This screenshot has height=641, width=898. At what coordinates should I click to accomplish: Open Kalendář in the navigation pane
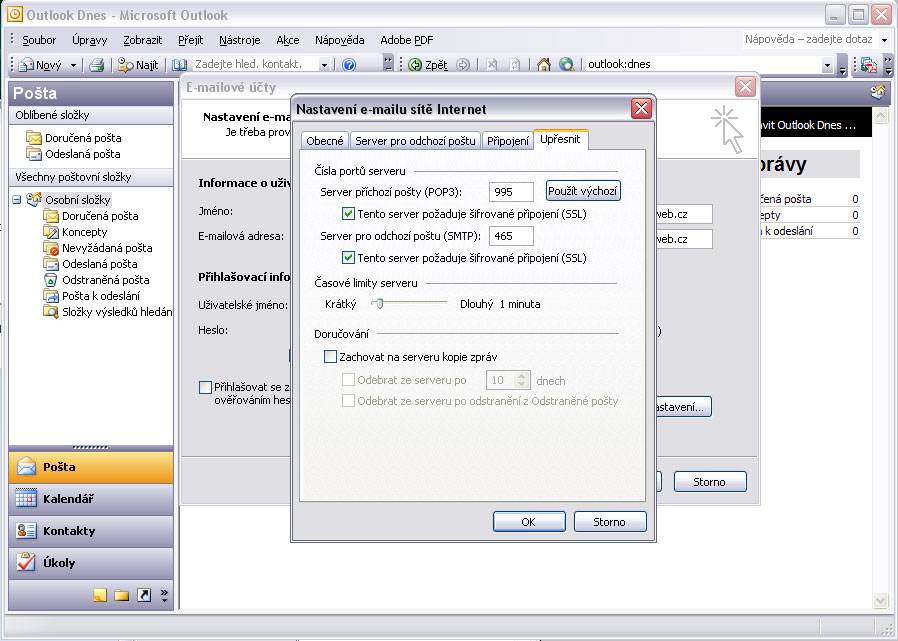[x=68, y=499]
